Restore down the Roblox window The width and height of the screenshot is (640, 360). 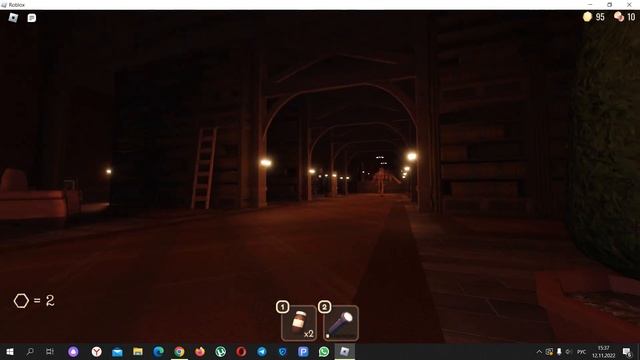tap(609, 4)
